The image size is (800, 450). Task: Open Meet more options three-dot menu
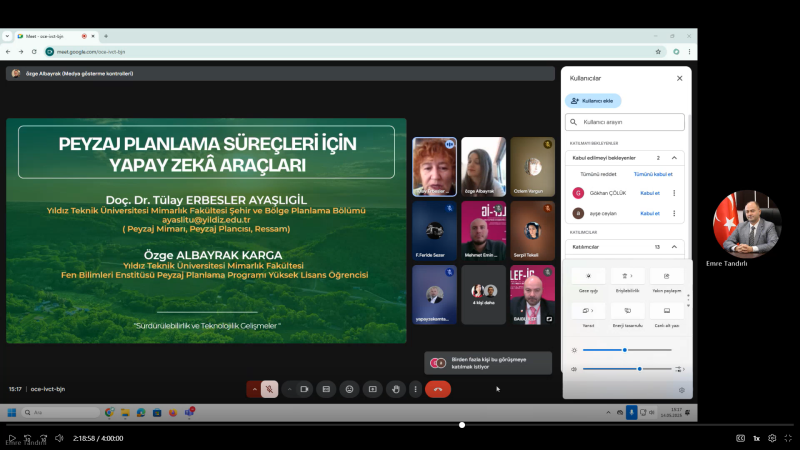point(415,389)
